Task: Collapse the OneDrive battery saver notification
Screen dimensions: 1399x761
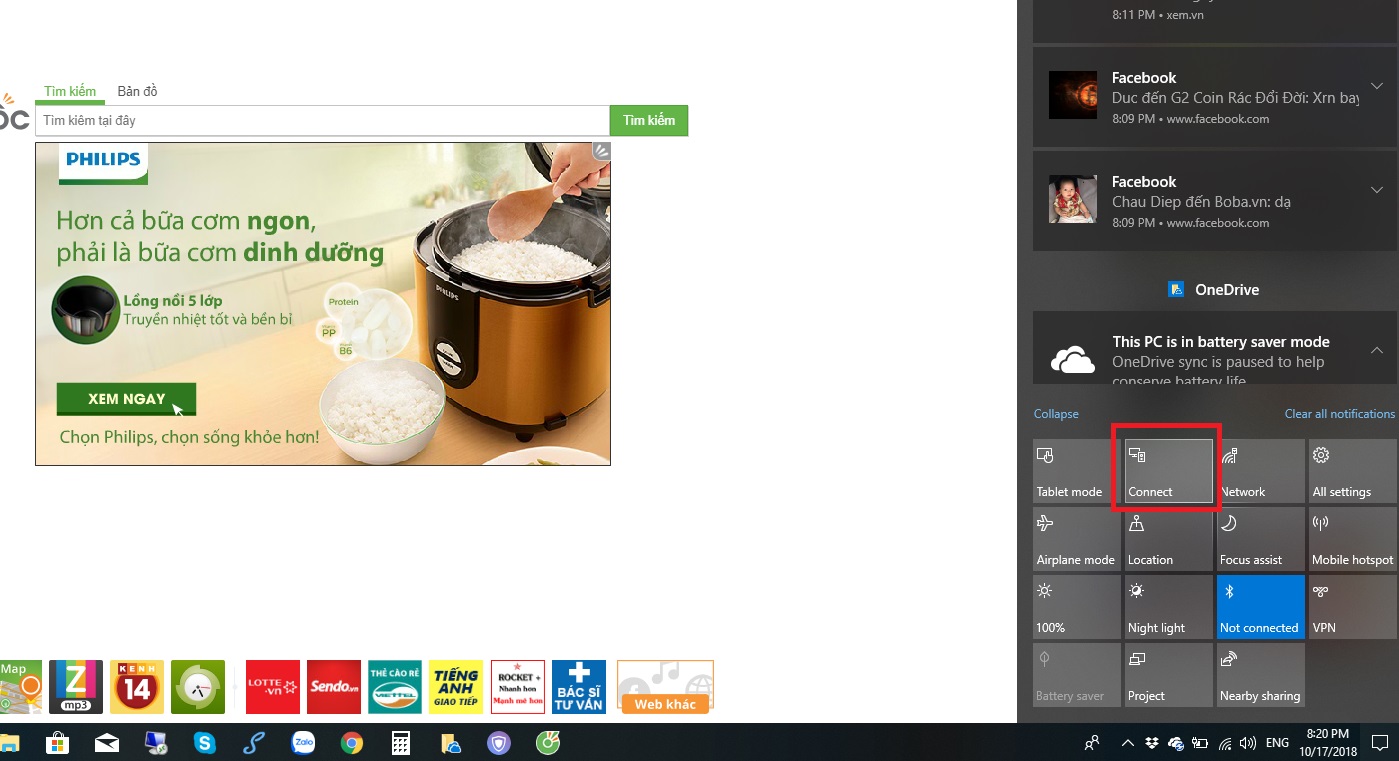Action: [x=1377, y=350]
